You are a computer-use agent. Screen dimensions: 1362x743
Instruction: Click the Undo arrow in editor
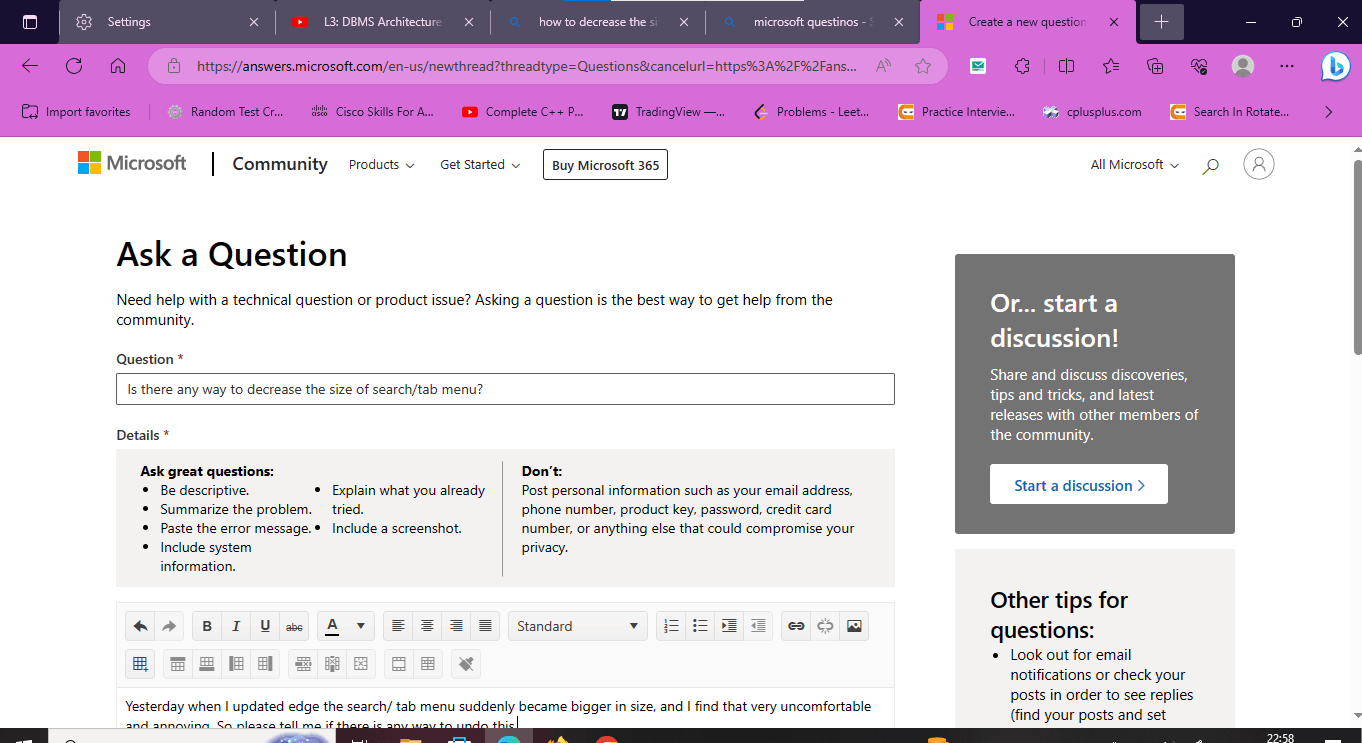[x=140, y=626]
